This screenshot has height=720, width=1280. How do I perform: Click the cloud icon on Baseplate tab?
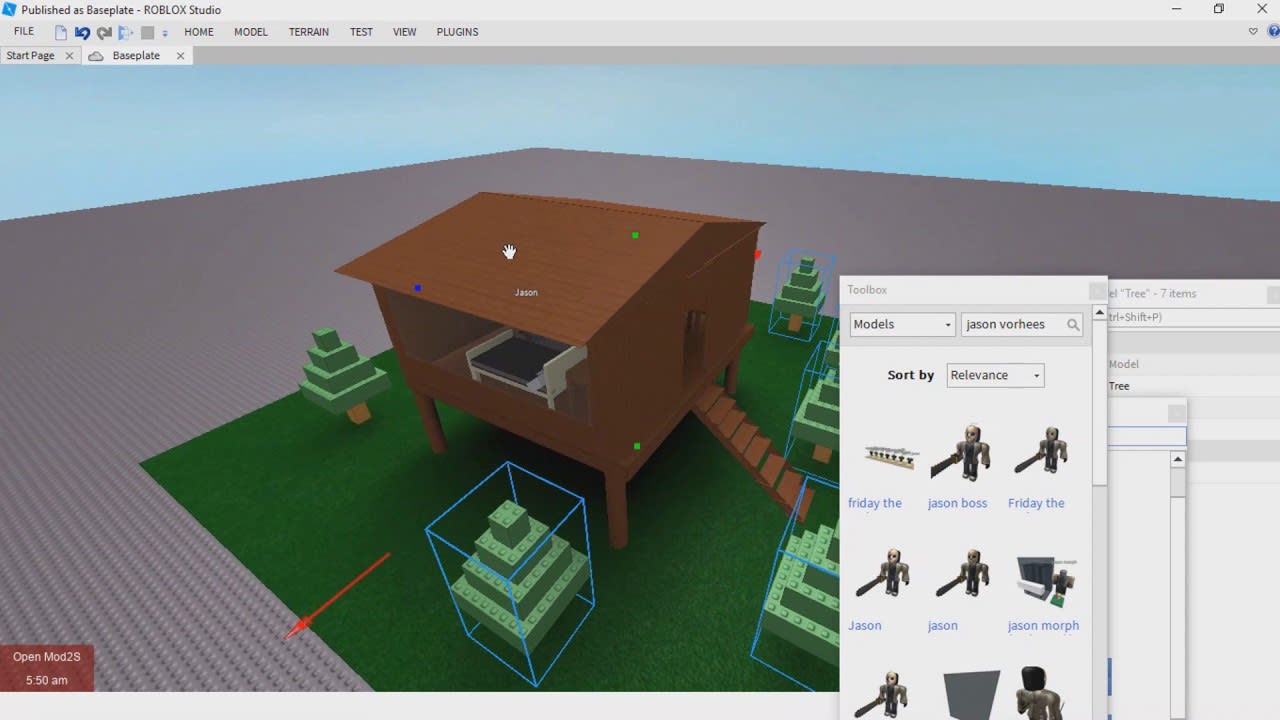coord(96,56)
